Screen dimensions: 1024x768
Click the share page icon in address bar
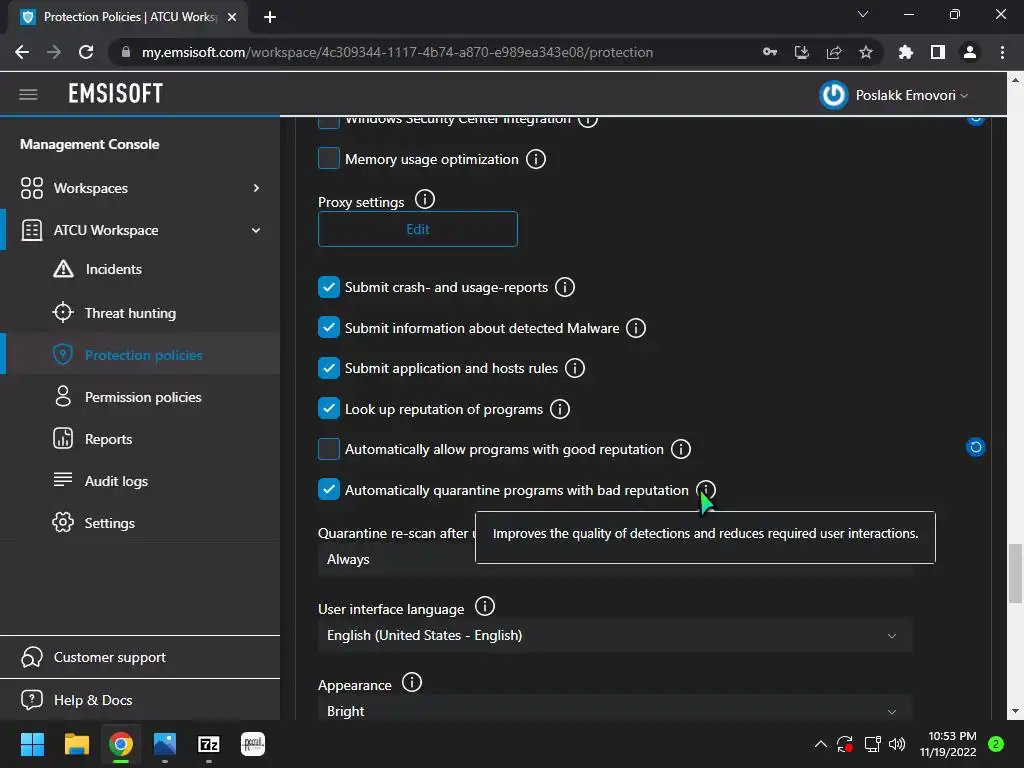click(x=833, y=52)
